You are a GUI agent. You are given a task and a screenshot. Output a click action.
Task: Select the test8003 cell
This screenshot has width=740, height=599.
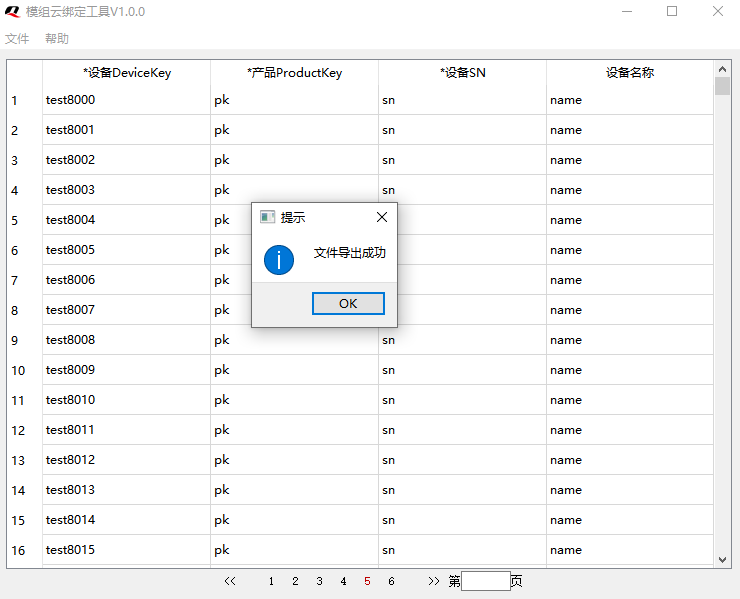pos(126,190)
